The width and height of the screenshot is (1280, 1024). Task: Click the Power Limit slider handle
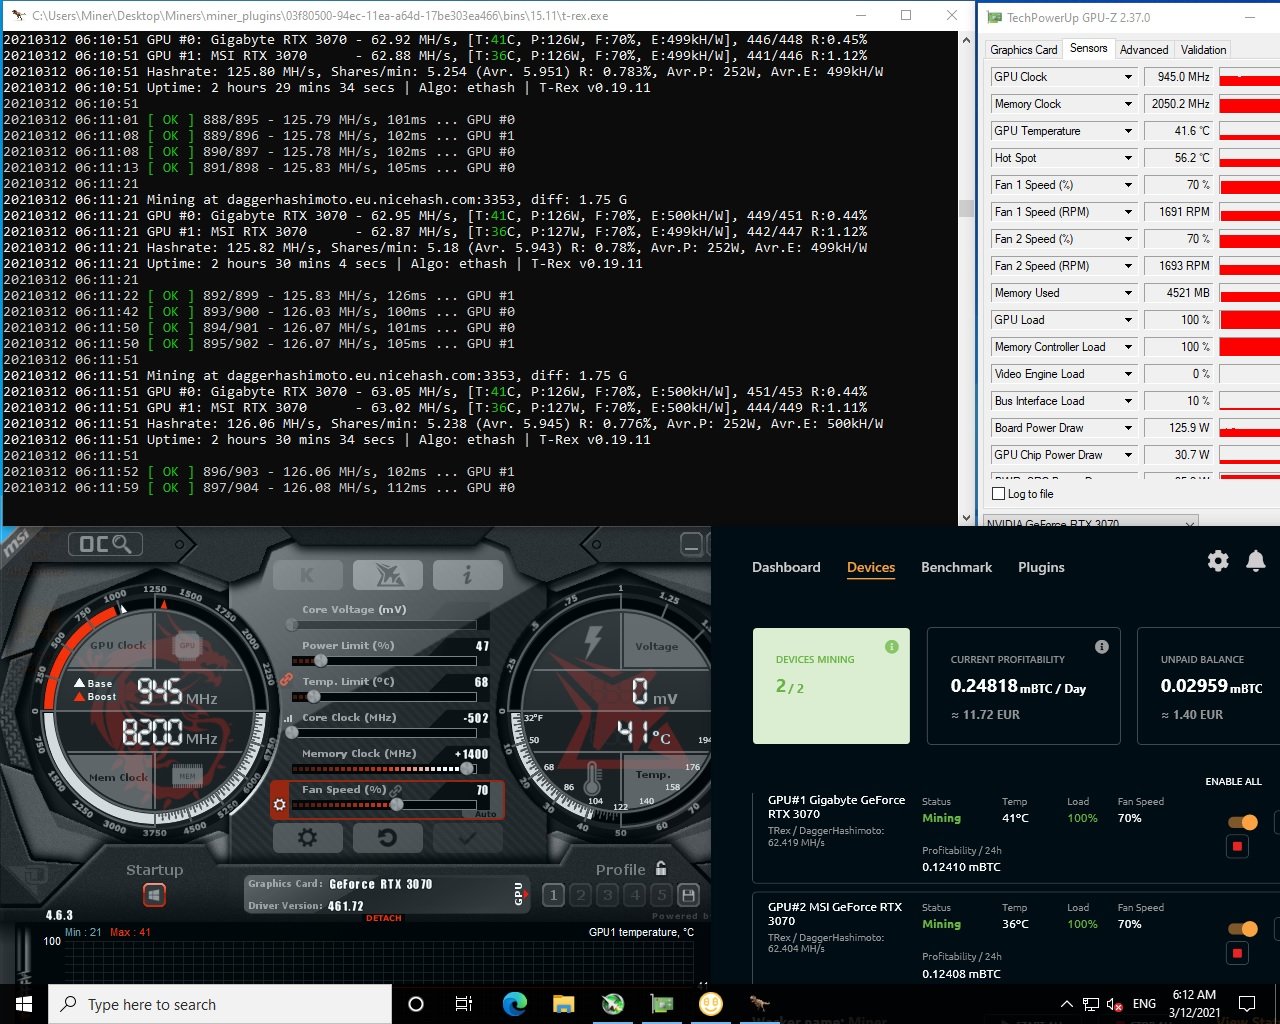[x=320, y=661]
